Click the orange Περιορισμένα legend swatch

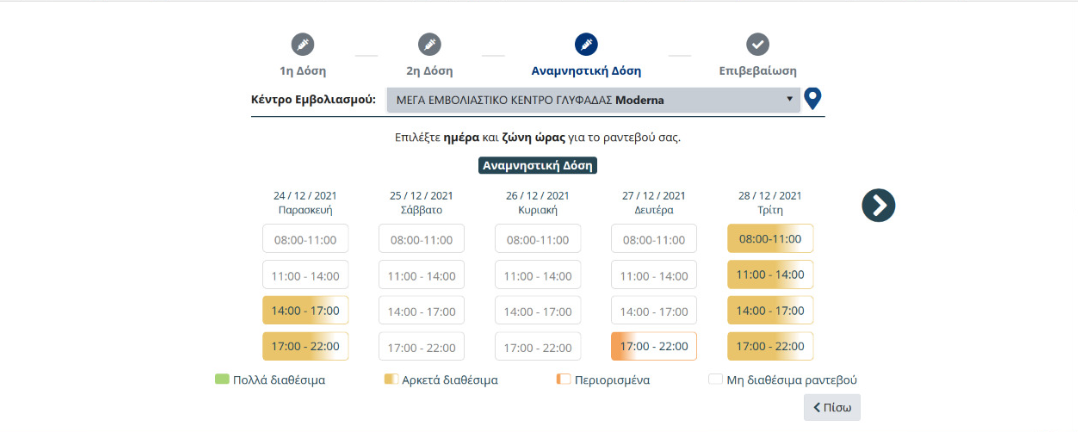pyautogui.click(x=564, y=380)
